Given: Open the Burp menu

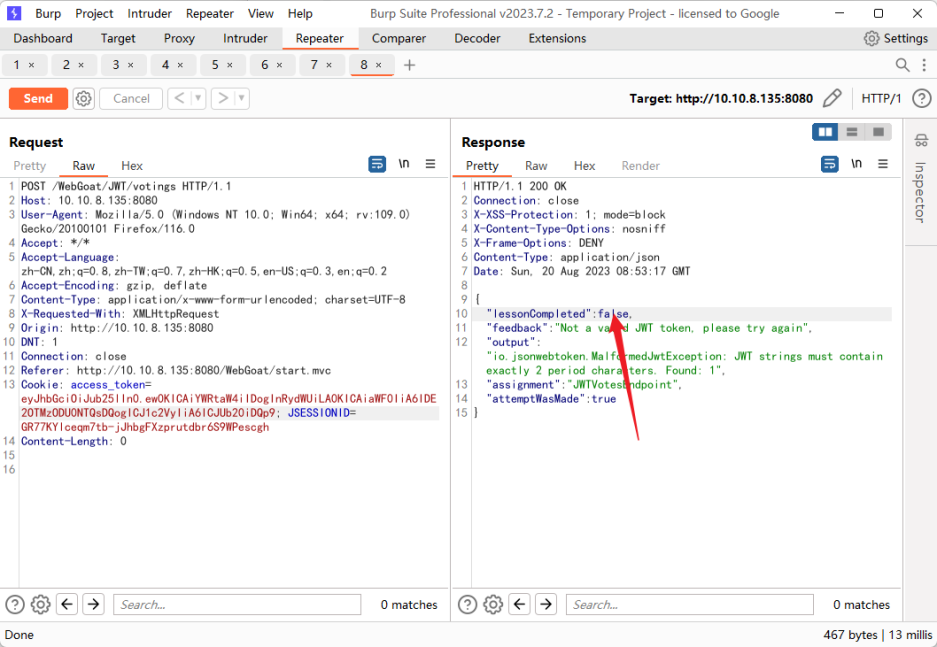Looking at the screenshot, I should 48,13.
